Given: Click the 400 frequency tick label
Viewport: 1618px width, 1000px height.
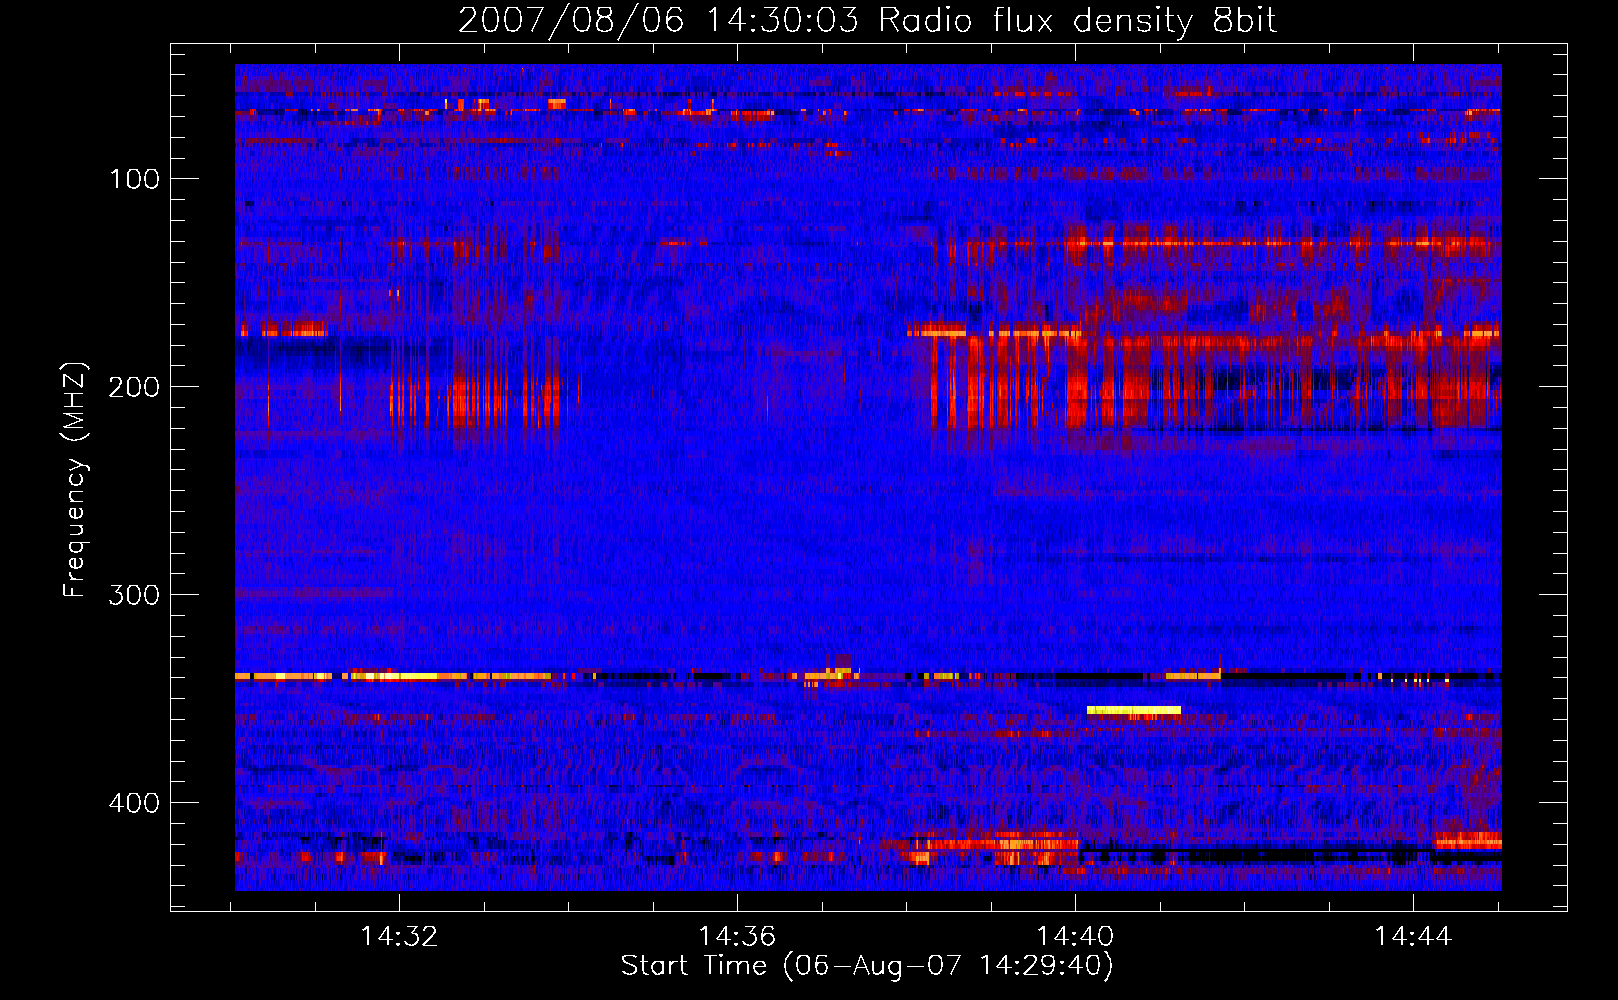Looking at the screenshot, I should pos(134,803).
